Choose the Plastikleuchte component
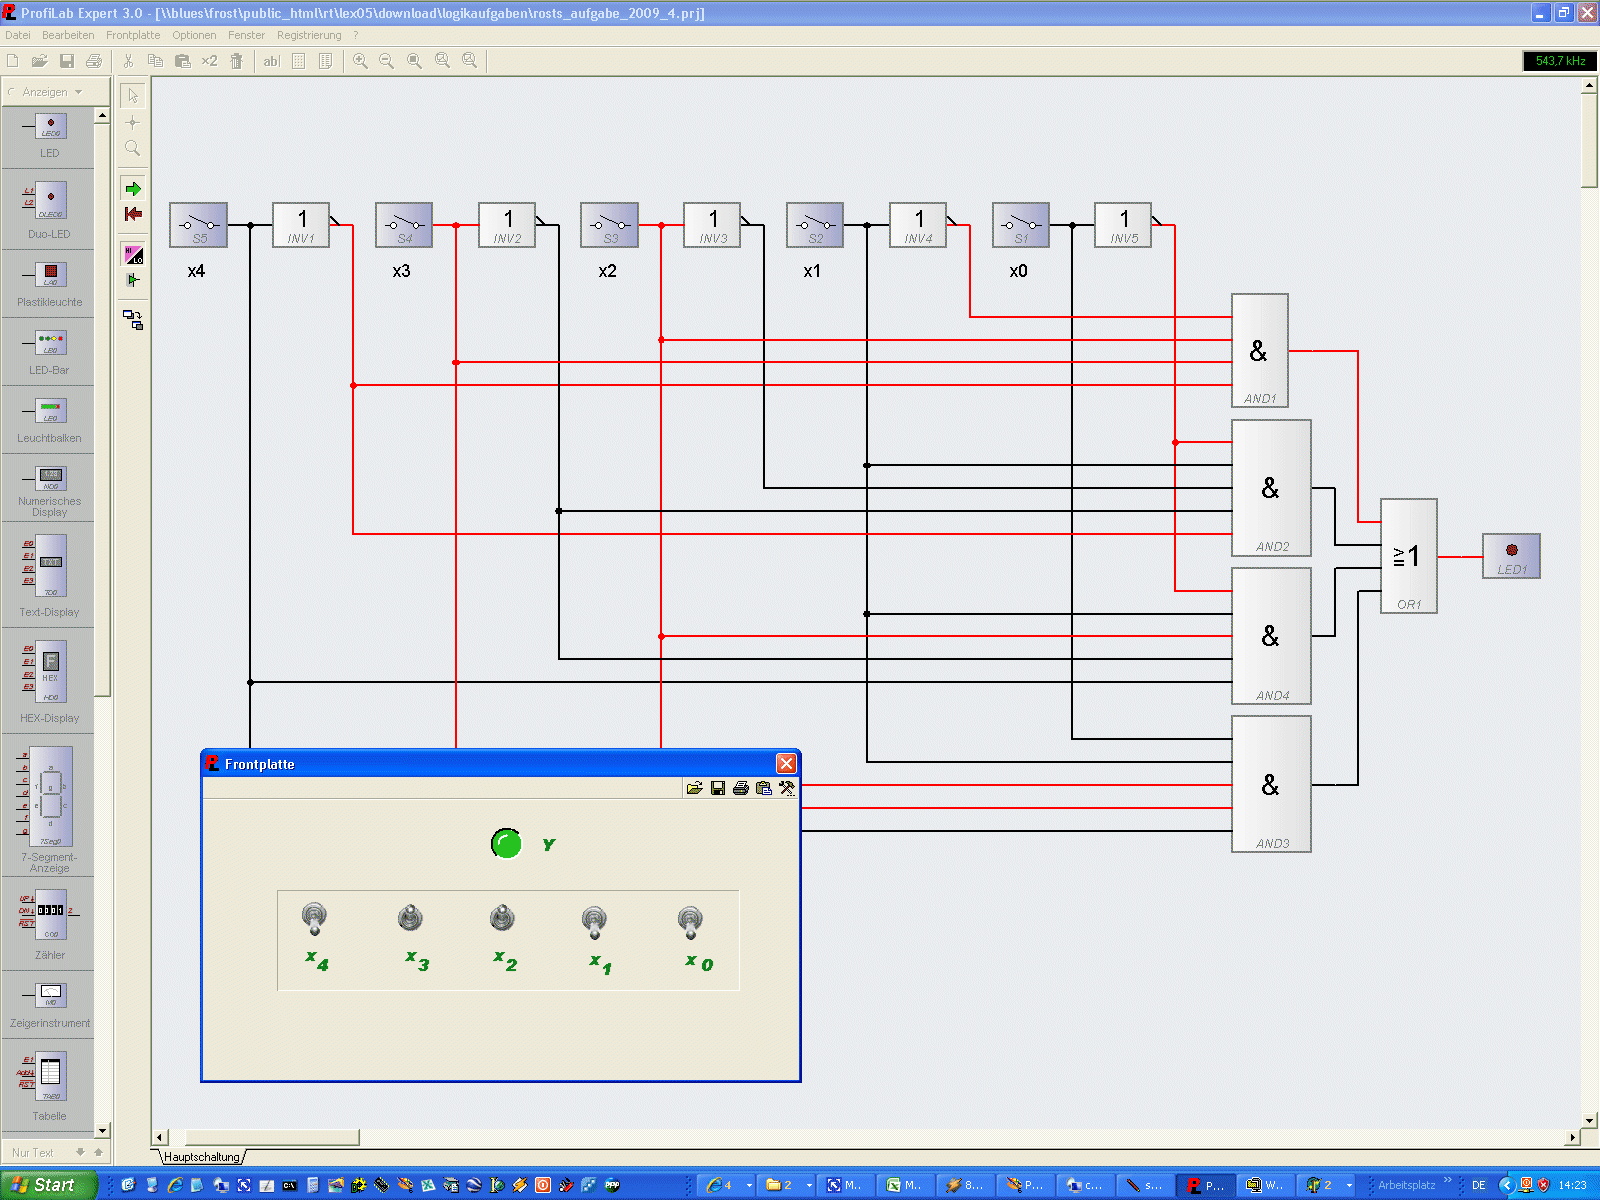Screen dimensions: 1600x1200 (49, 282)
